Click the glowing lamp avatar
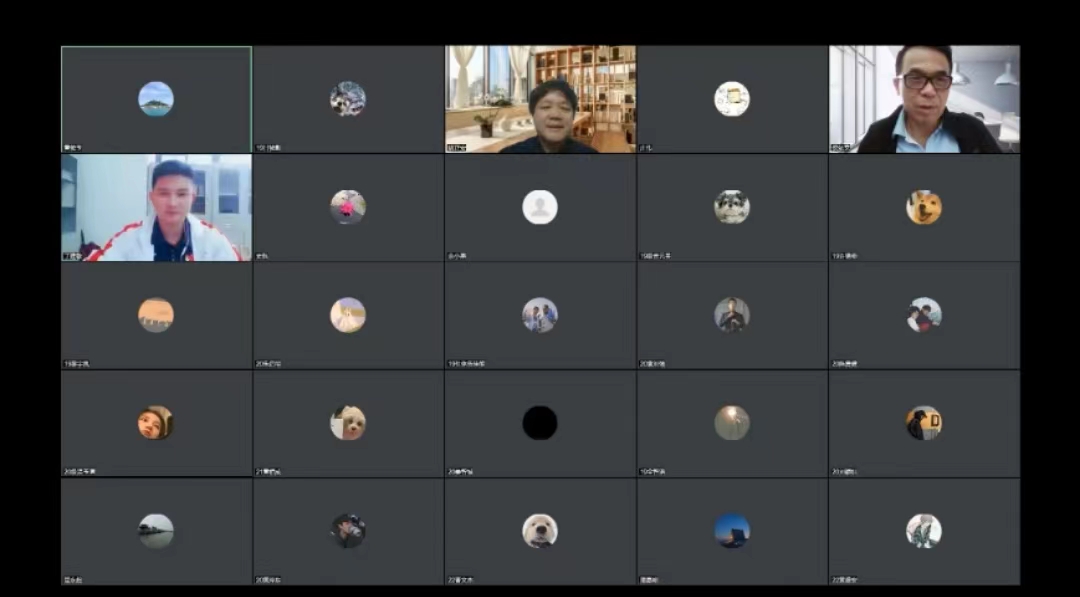The image size is (1080, 597). click(732, 423)
